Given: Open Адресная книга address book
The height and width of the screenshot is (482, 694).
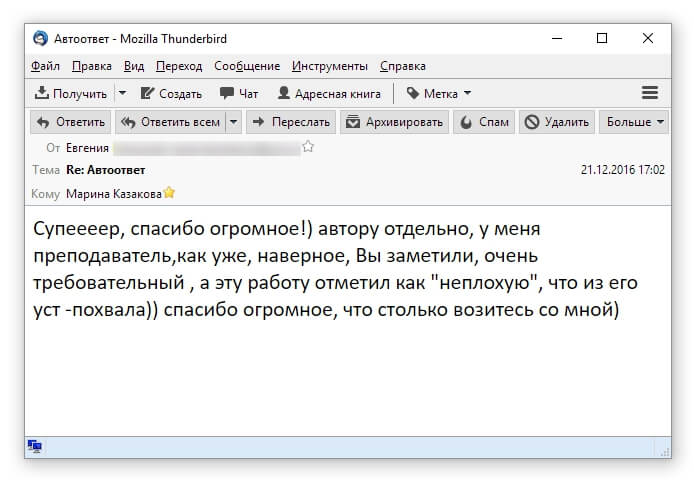Looking at the screenshot, I should click(x=329, y=93).
